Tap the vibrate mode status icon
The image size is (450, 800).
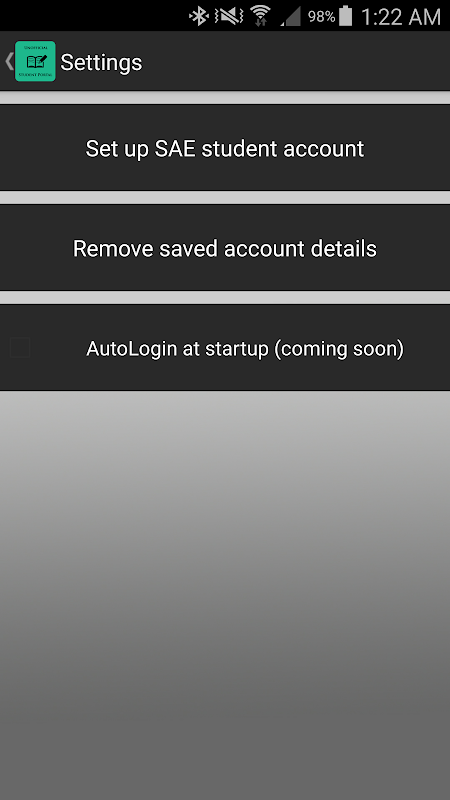229,17
